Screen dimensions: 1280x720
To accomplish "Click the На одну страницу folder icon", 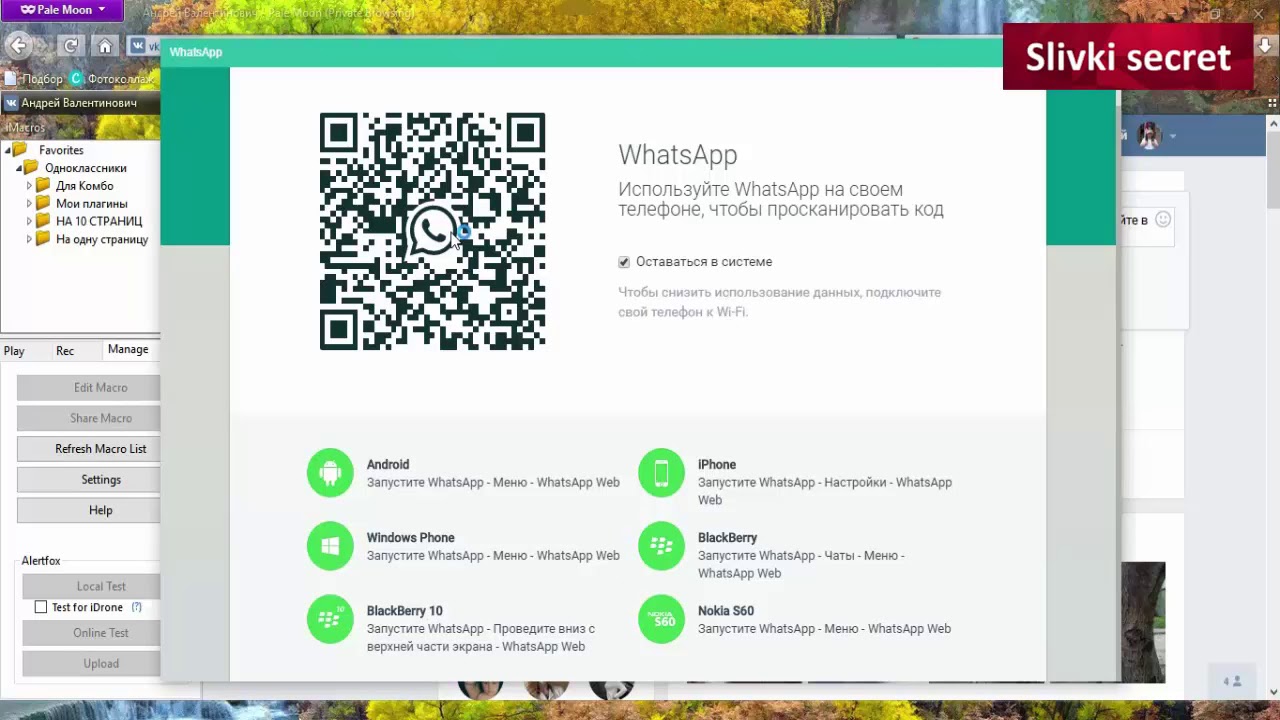I will coord(43,239).
